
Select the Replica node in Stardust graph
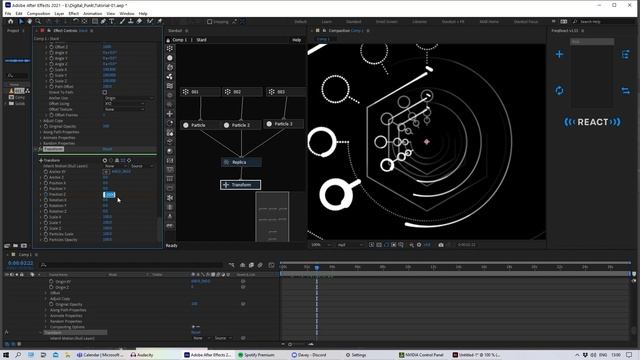[241, 162]
